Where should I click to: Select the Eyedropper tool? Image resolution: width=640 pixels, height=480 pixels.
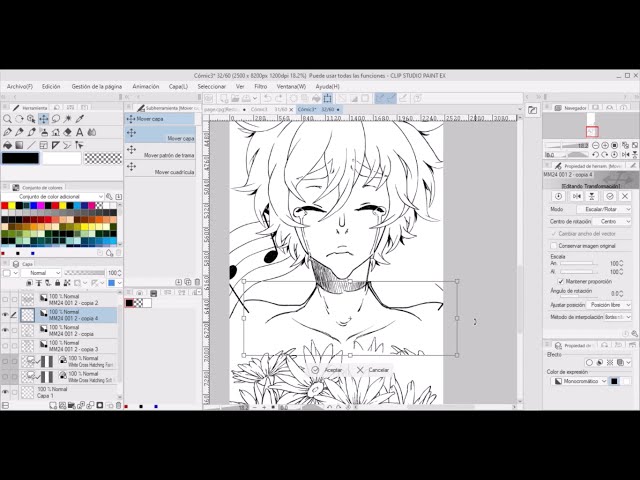point(80,119)
